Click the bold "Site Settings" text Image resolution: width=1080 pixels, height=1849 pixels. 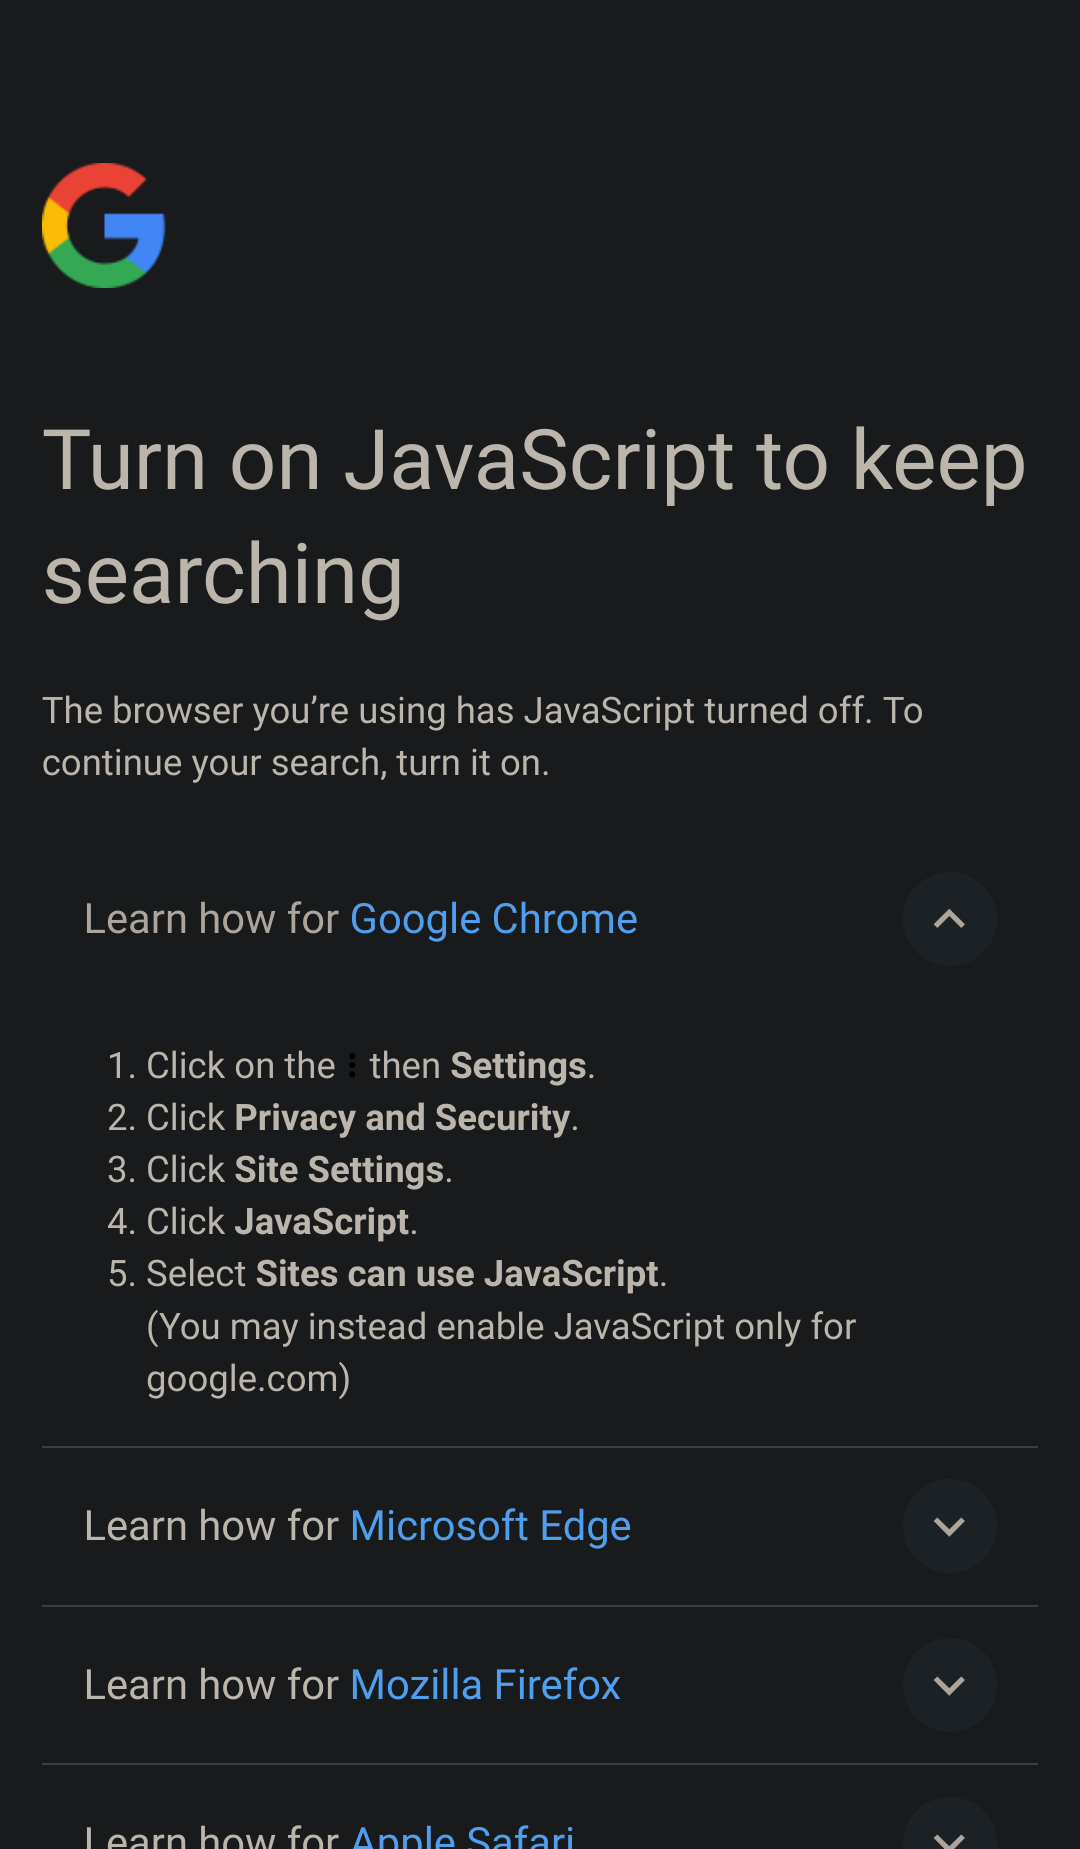pyautogui.click(x=339, y=1170)
